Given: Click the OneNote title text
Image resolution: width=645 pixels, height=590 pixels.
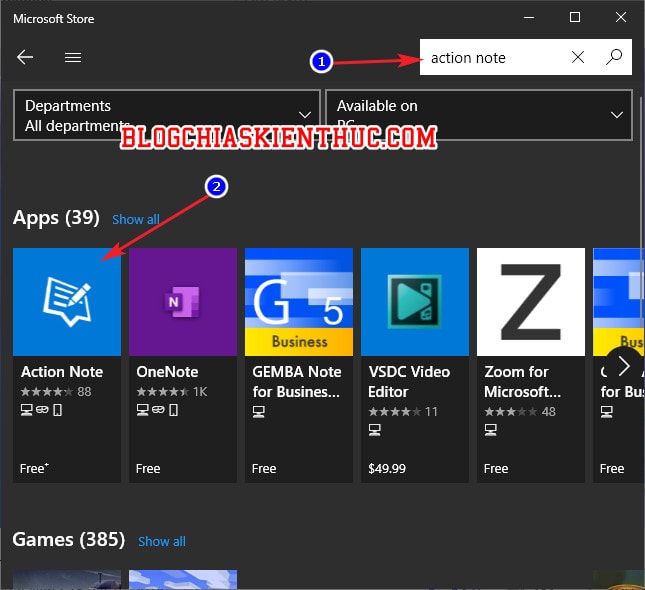Looking at the screenshot, I should point(167,372).
